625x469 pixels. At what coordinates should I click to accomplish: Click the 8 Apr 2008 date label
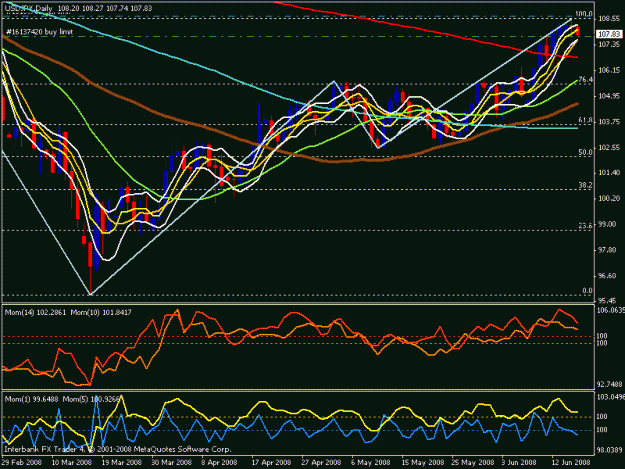pos(219,462)
